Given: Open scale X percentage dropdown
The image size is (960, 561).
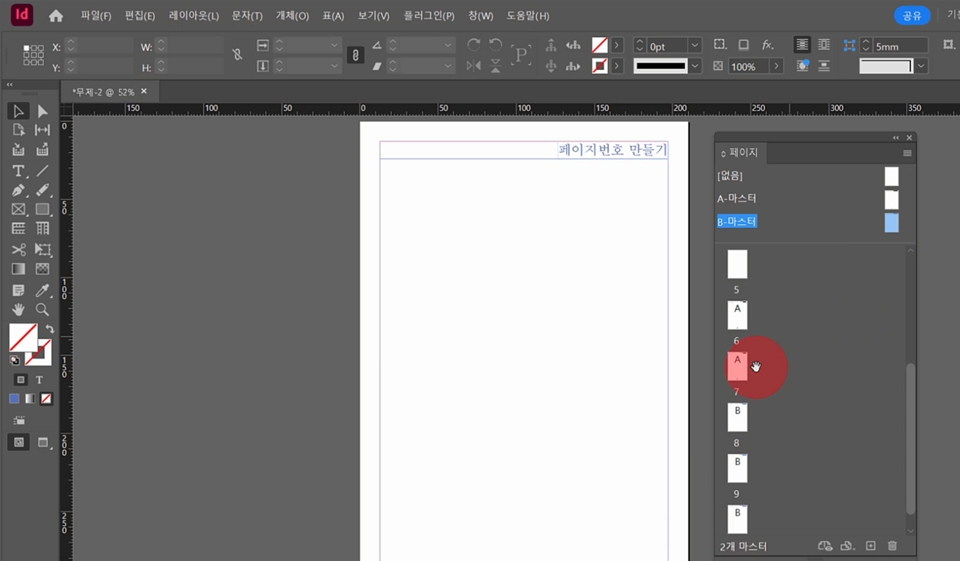Looking at the screenshot, I should tap(334, 45).
